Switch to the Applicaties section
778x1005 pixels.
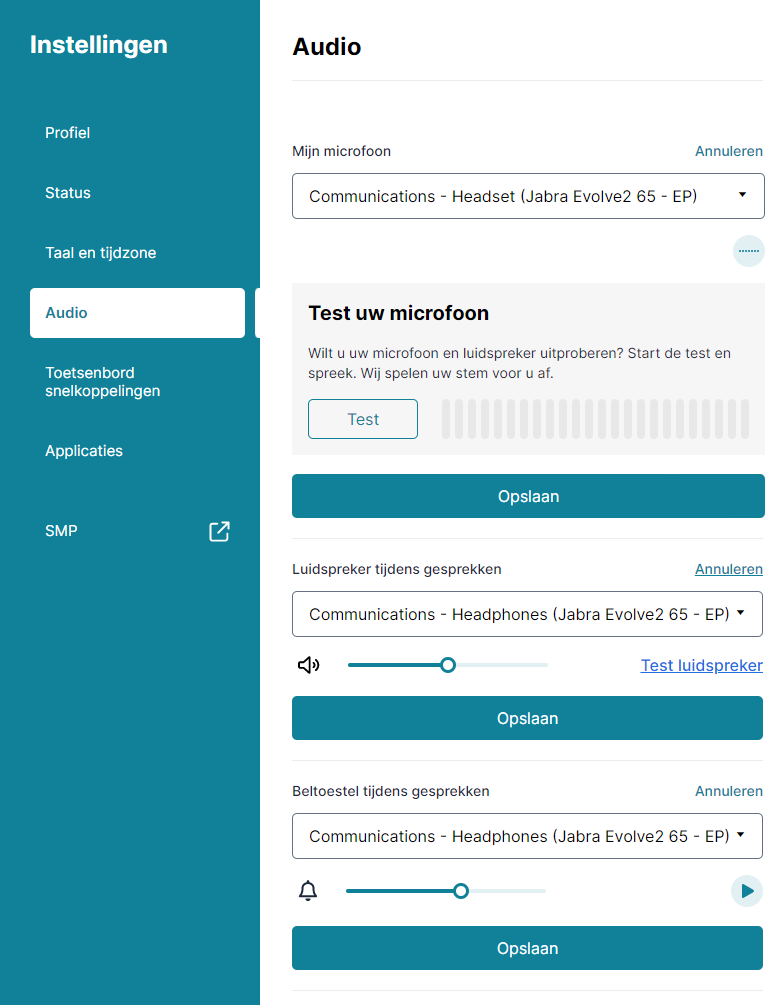pos(84,451)
